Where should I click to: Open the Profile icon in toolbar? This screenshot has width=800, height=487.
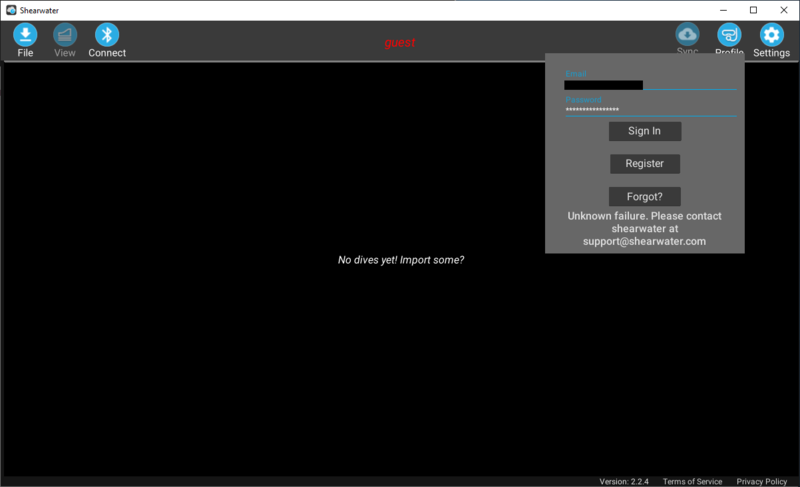coord(729,35)
